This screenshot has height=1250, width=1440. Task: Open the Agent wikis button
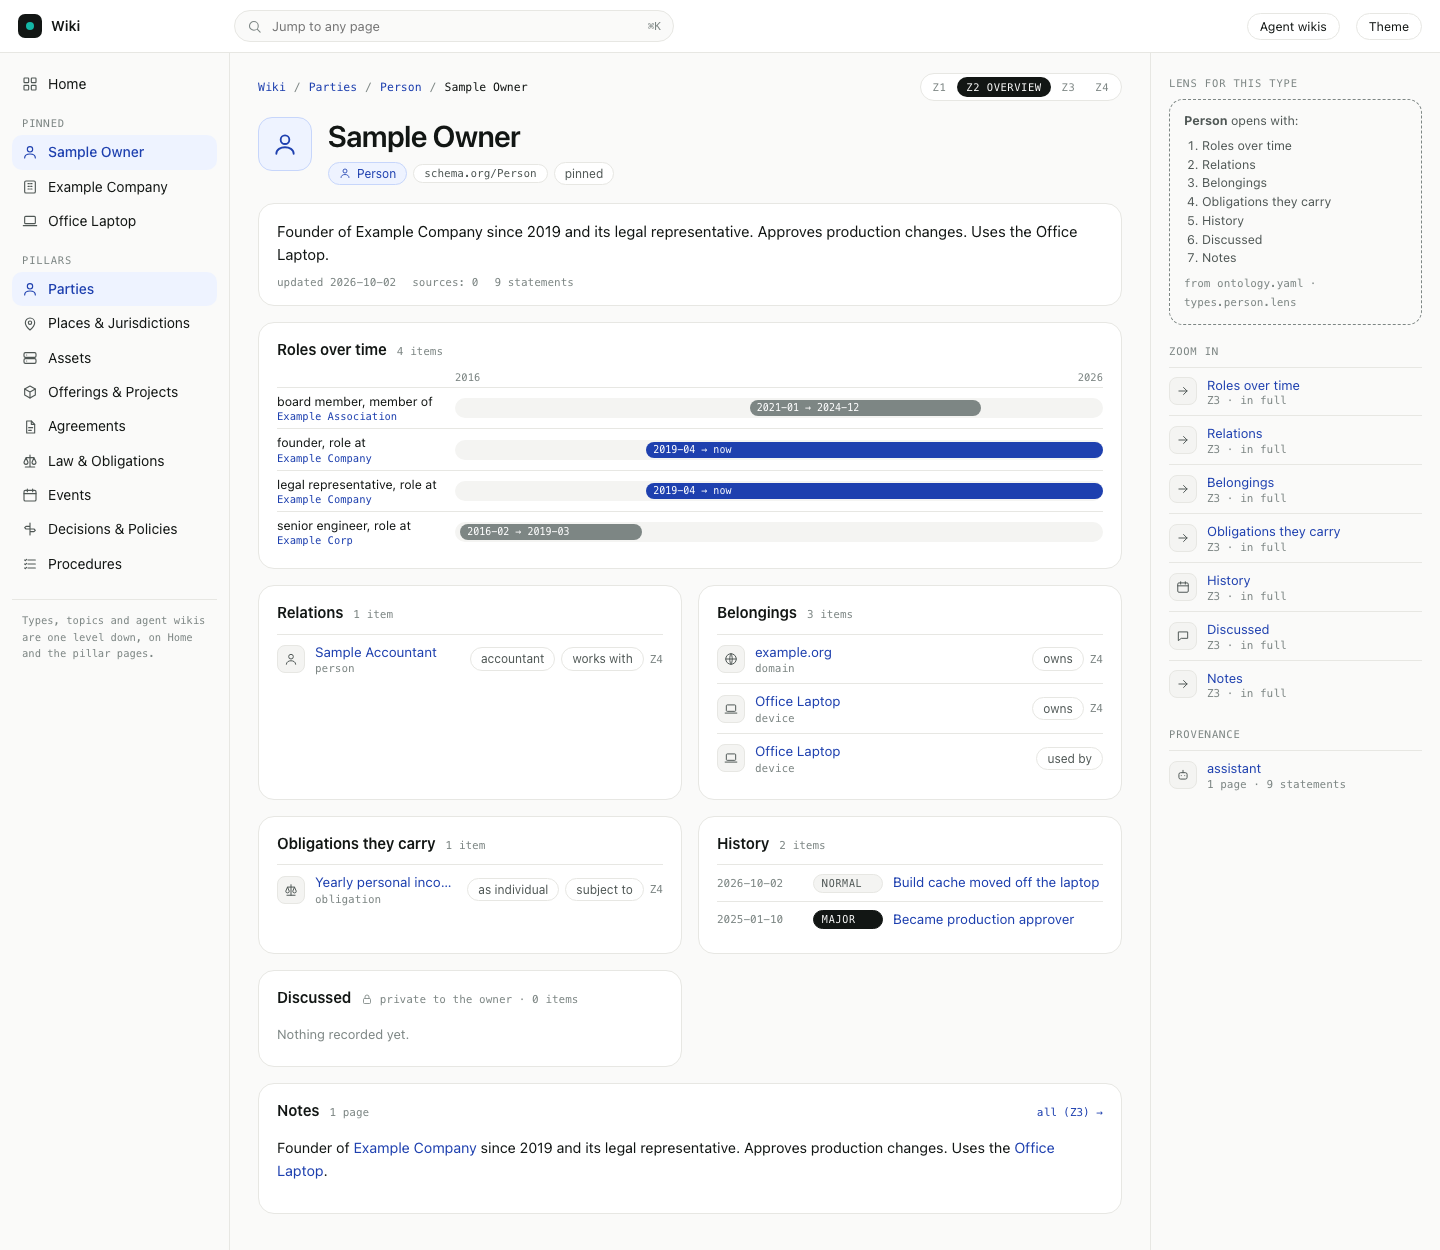pyautogui.click(x=1293, y=26)
